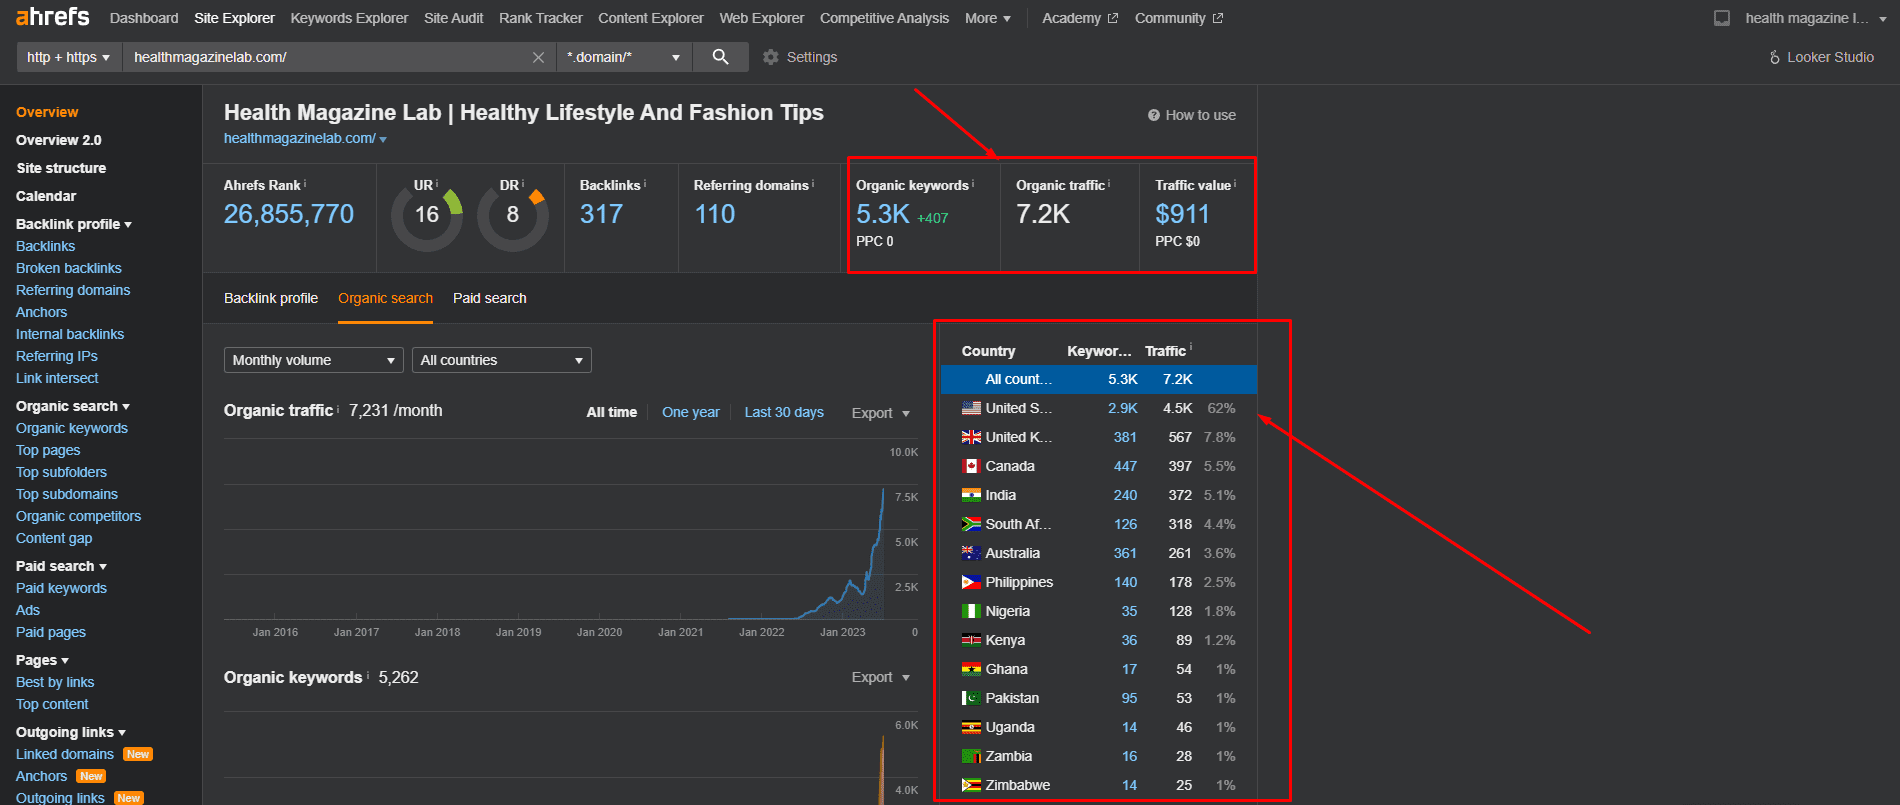Open the Linked domains sidebar link

[65, 754]
